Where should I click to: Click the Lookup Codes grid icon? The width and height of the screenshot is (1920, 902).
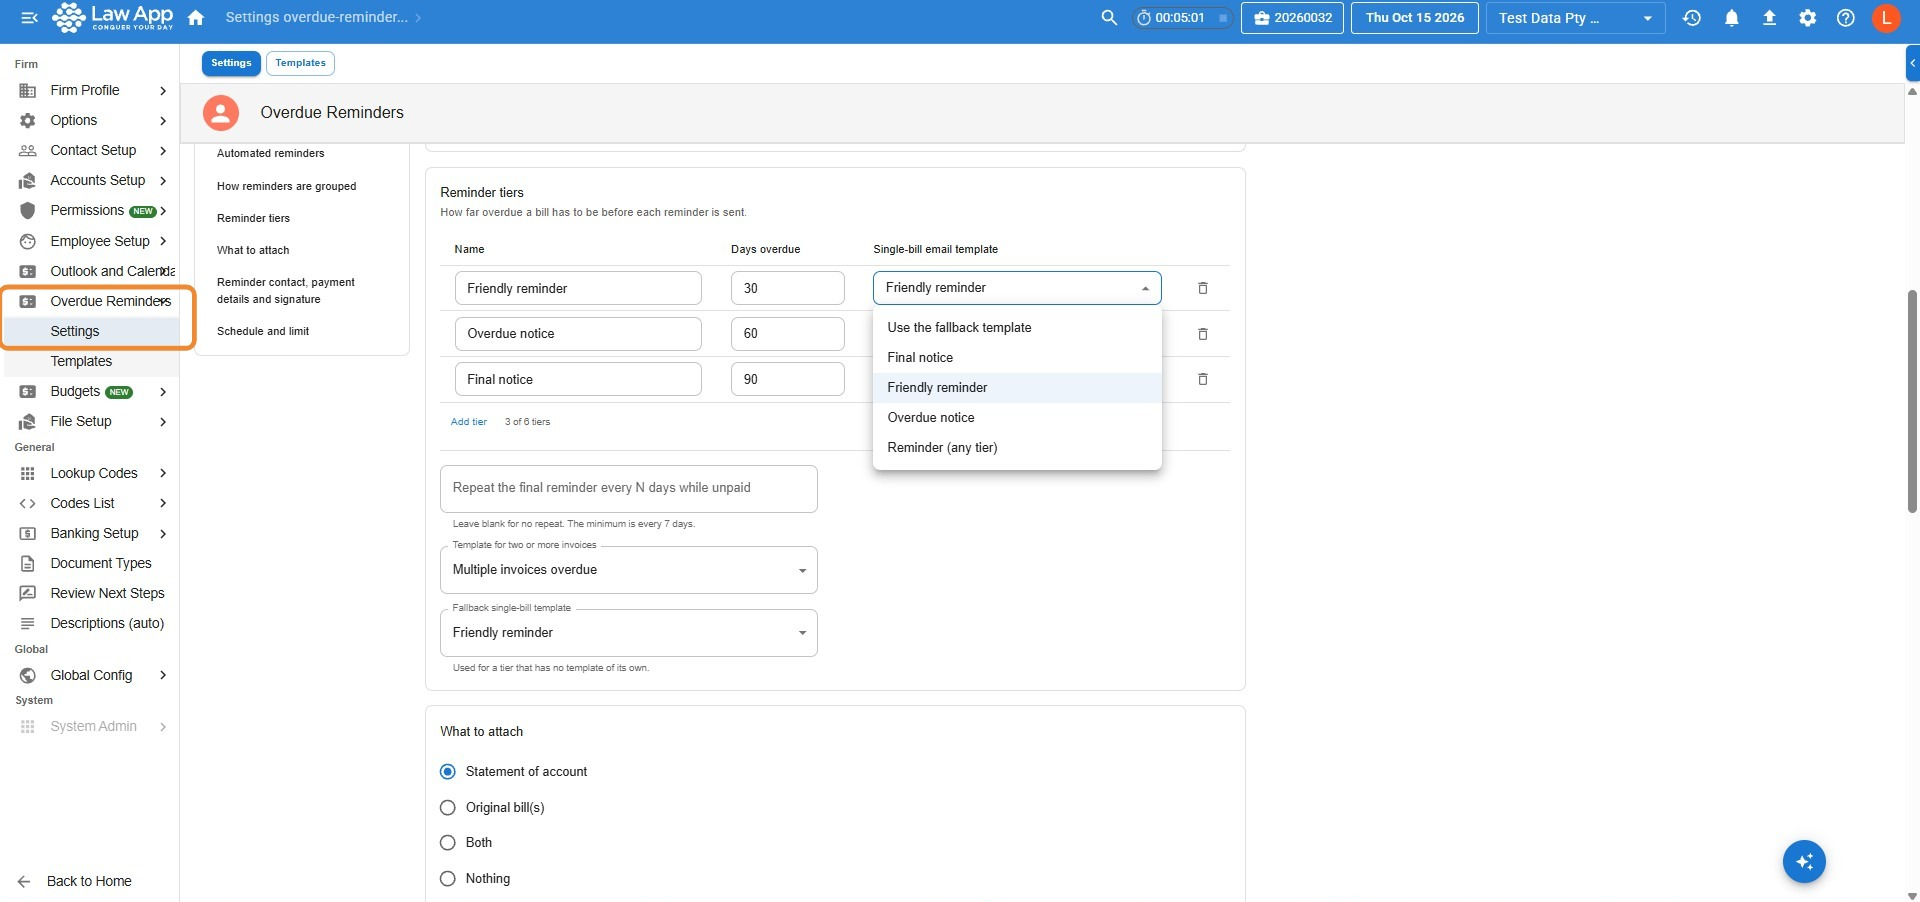[28, 474]
